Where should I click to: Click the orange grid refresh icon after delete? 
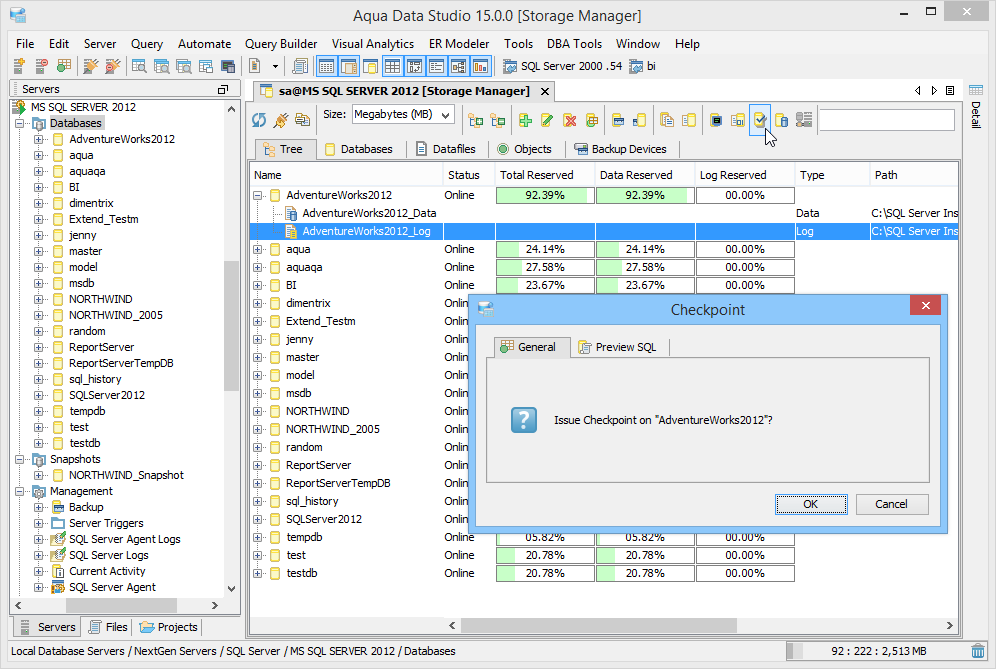[591, 119]
